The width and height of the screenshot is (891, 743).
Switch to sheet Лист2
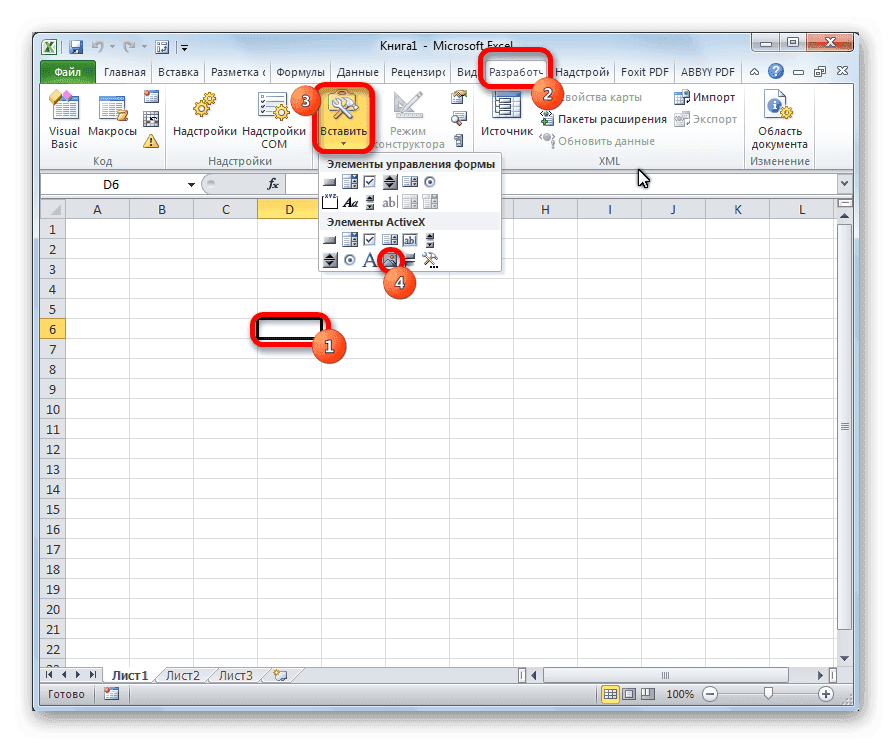coord(181,675)
